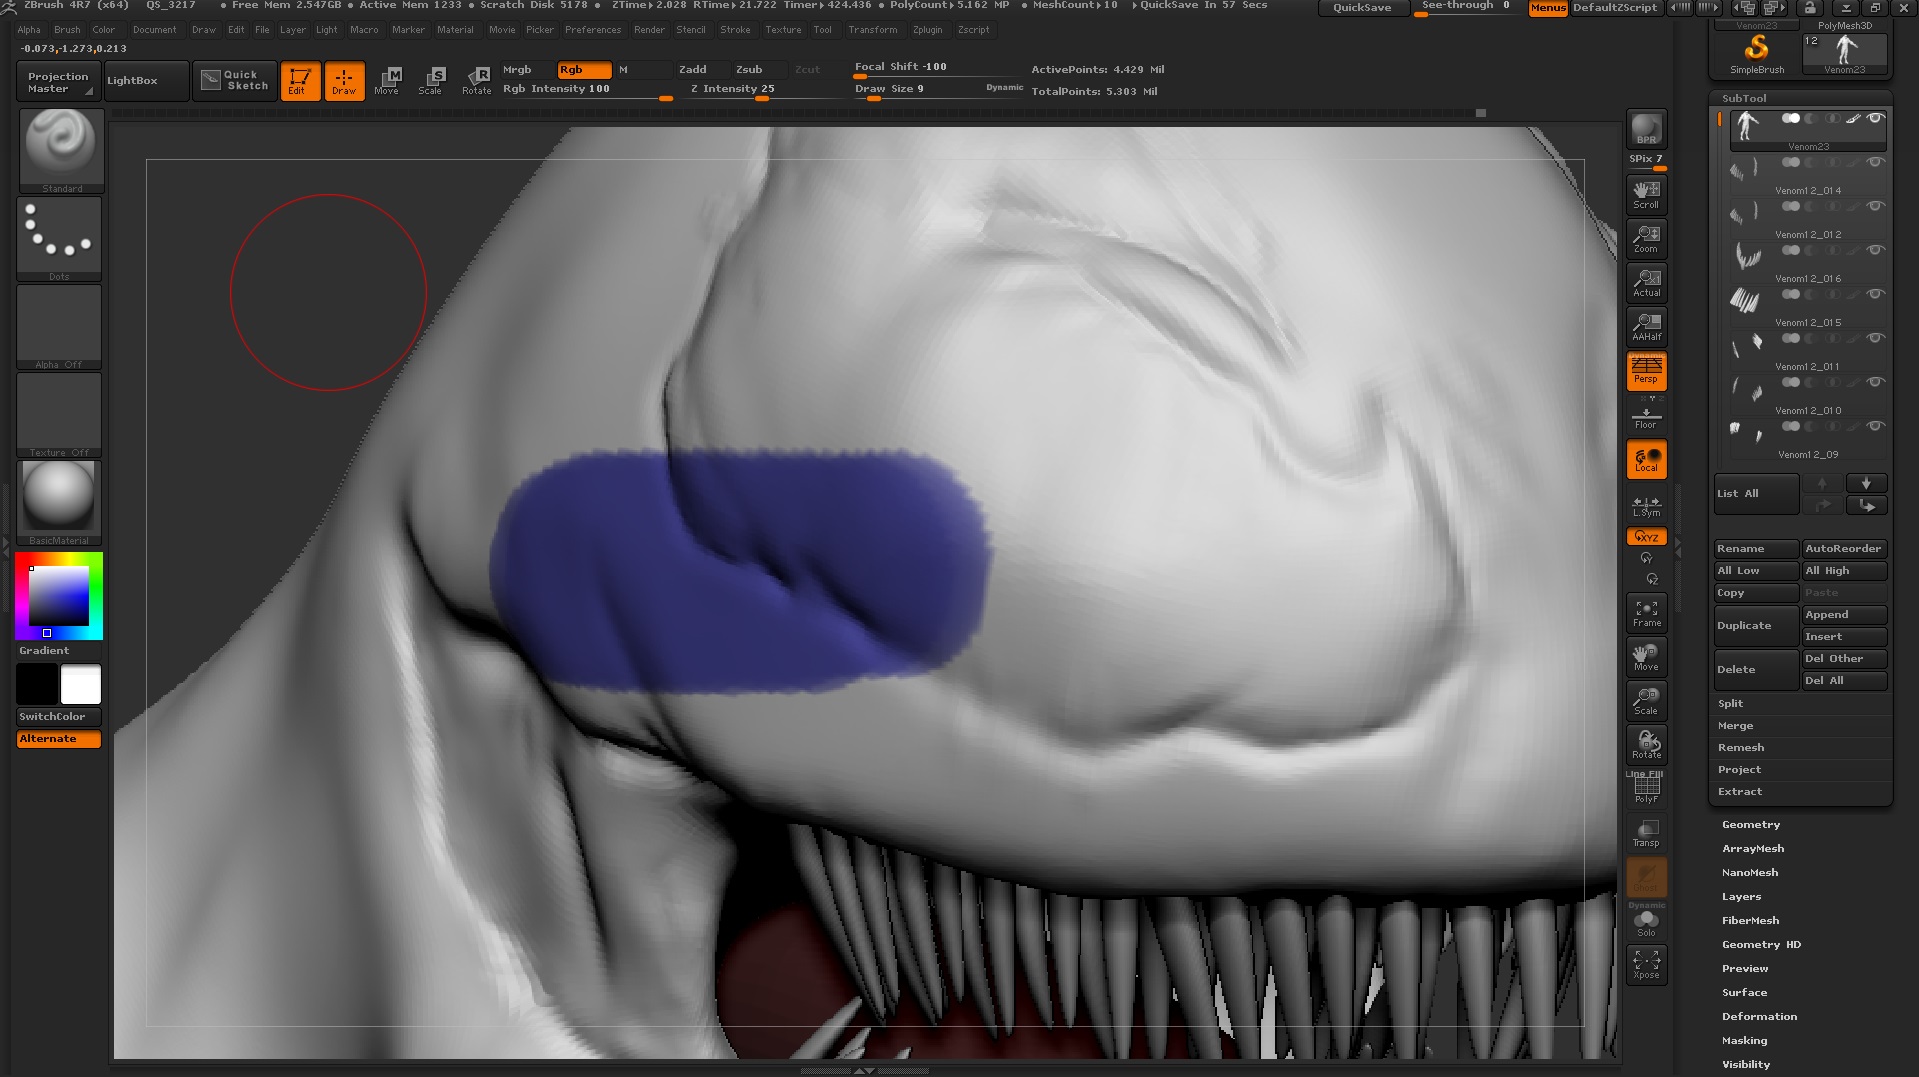Viewport: 1919px width, 1077px height.
Task: Click the Append subtool button
Action: coord(1843,615)
